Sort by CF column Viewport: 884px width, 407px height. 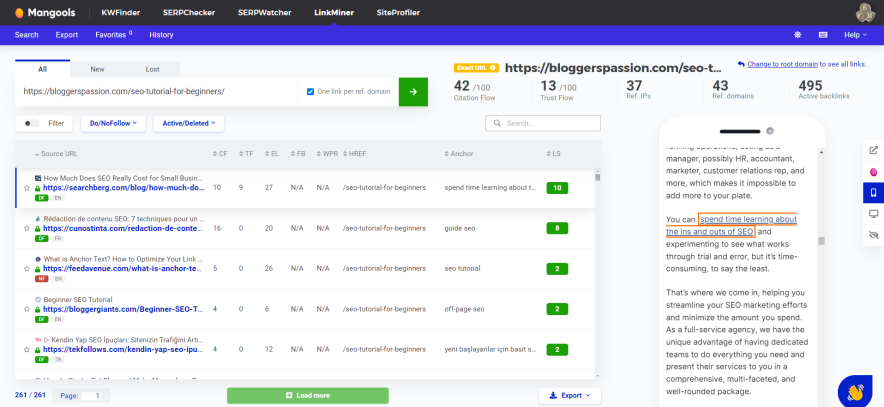tap(220, 154)
